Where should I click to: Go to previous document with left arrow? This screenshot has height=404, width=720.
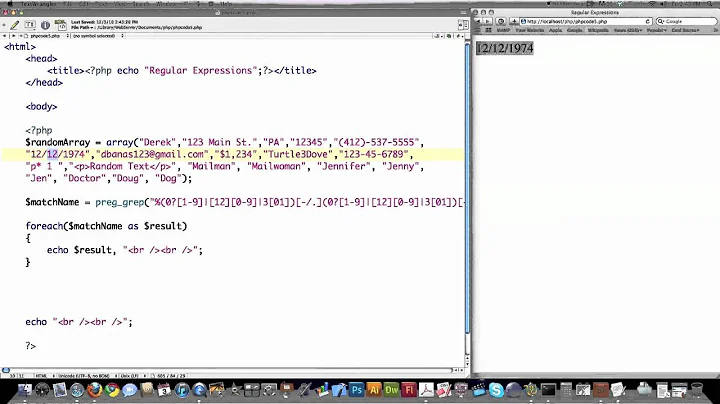[5, 36]
